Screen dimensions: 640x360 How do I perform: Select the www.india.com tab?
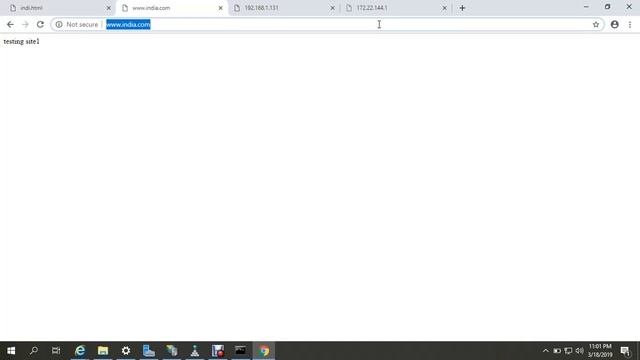pyautogui.click(x=171, y=8)
